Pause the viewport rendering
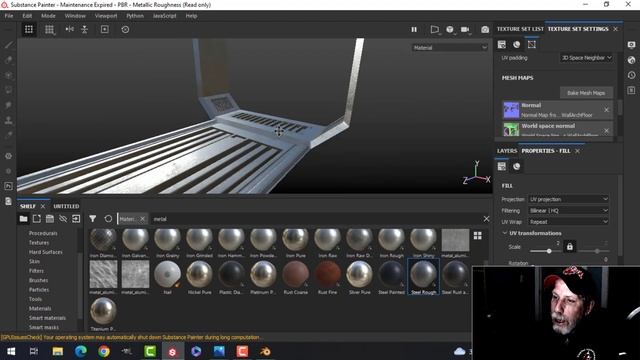Viewport: 640px width, 360px height. pos(414,29)
